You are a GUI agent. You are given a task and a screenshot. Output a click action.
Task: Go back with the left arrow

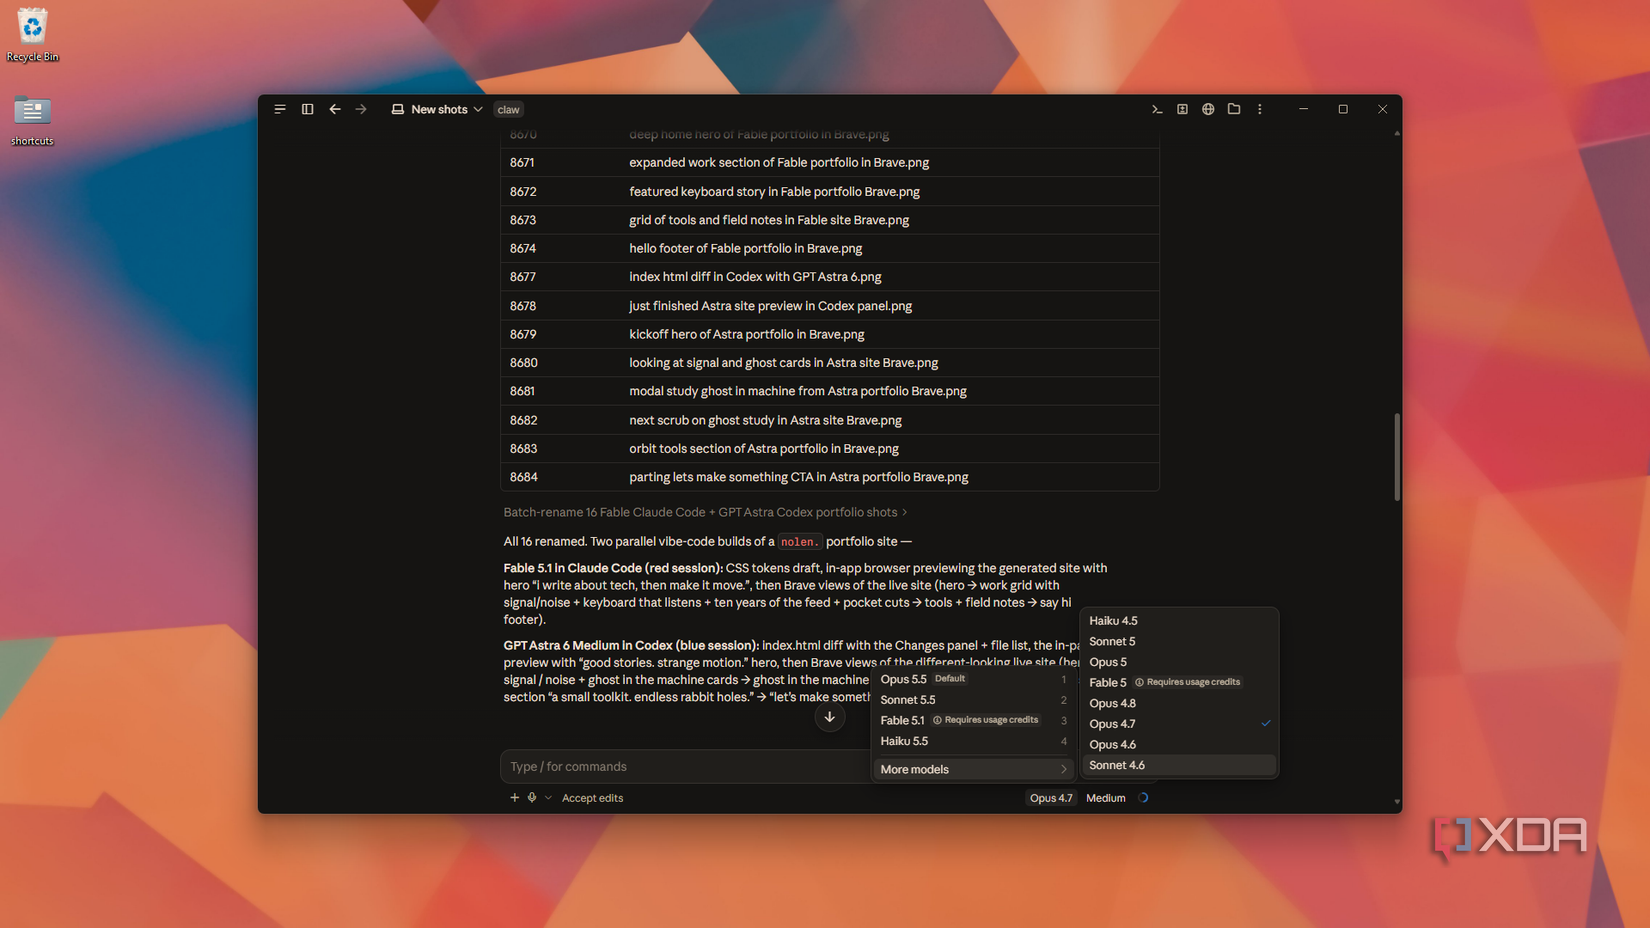pyautogui.click(x=335, y=109)
